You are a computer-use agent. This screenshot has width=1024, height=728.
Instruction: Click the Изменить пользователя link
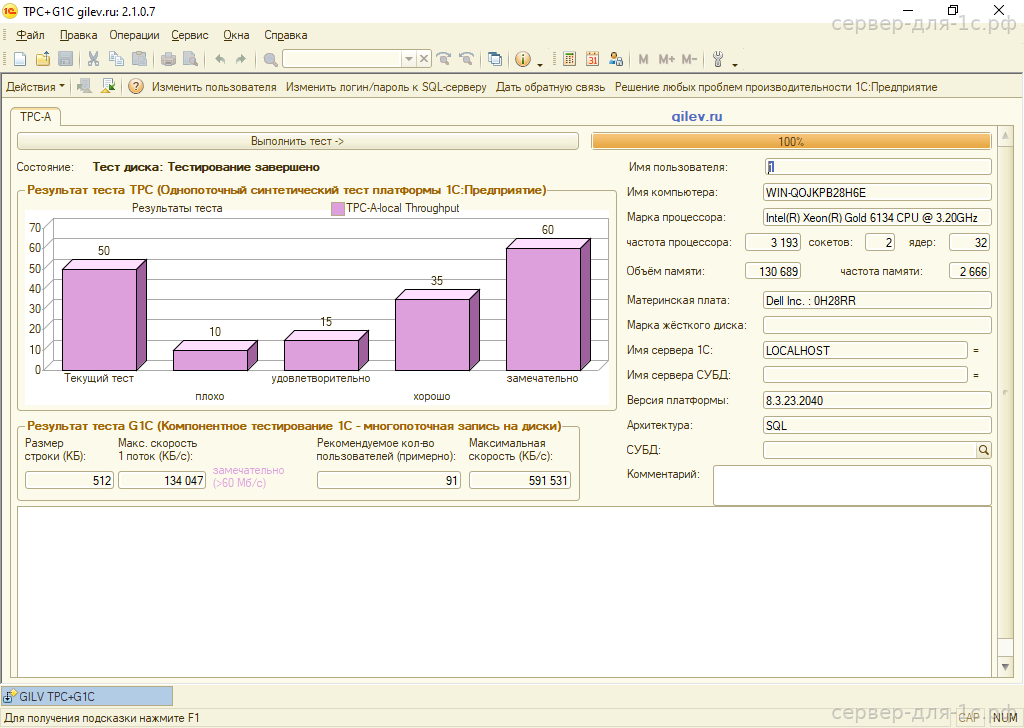[214, 87]
